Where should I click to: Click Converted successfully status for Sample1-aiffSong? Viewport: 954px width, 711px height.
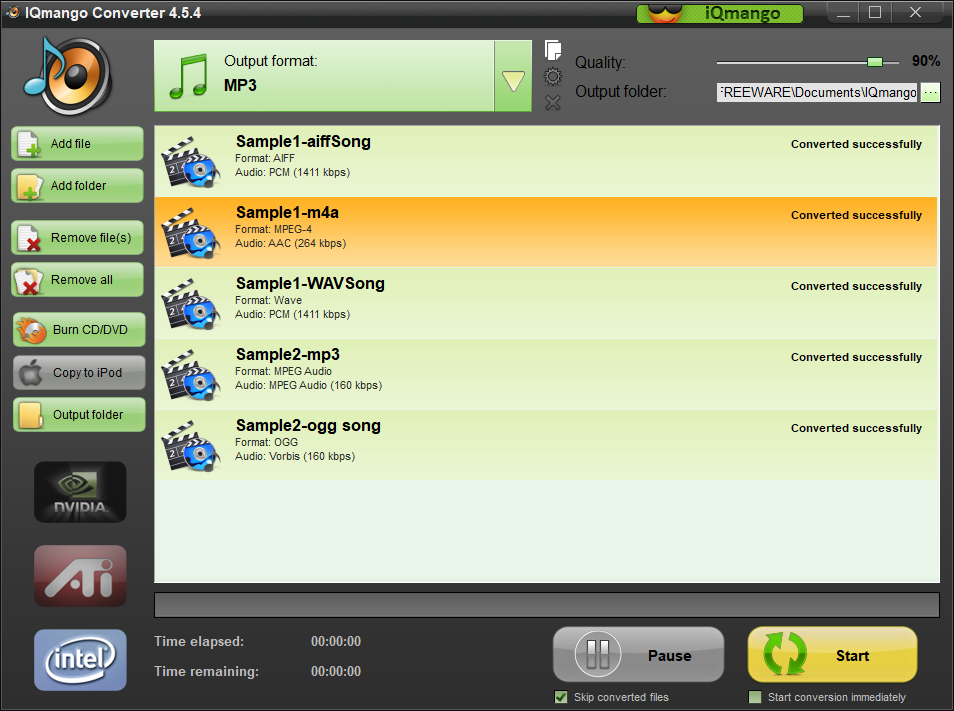pyautogui.click(x=856, y=144)
